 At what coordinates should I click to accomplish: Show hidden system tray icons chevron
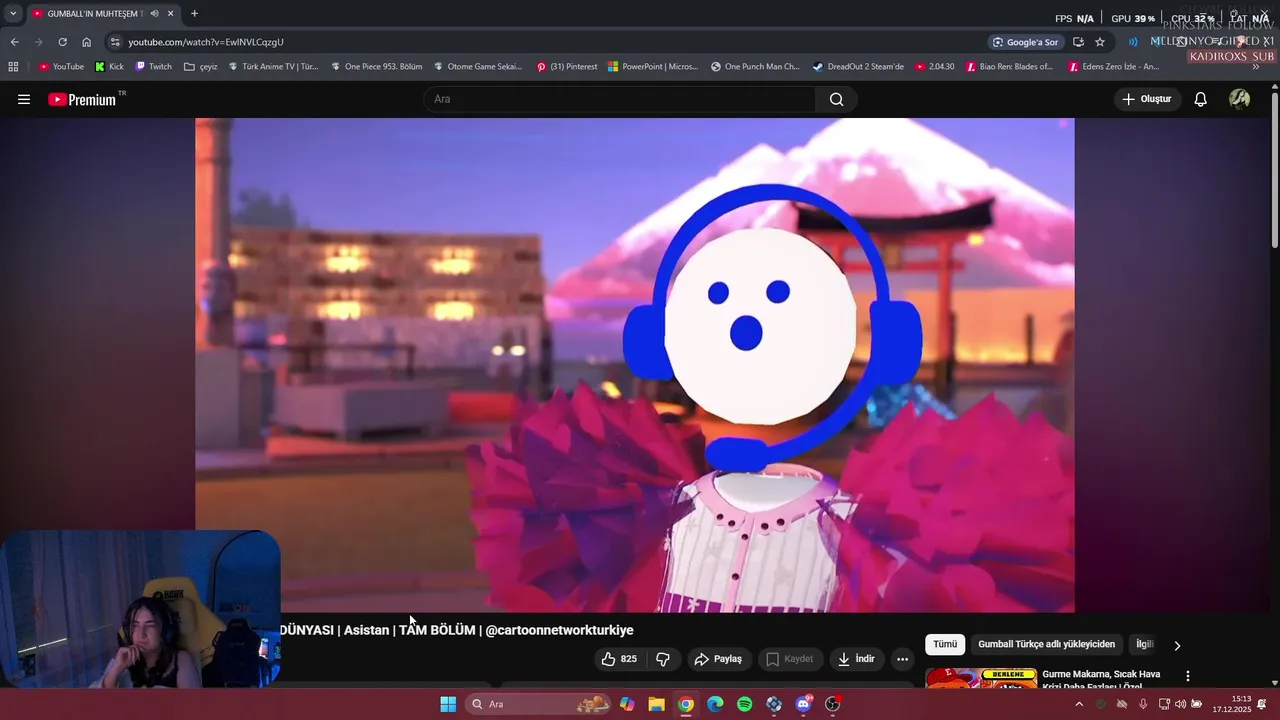tap(1078, 704)
